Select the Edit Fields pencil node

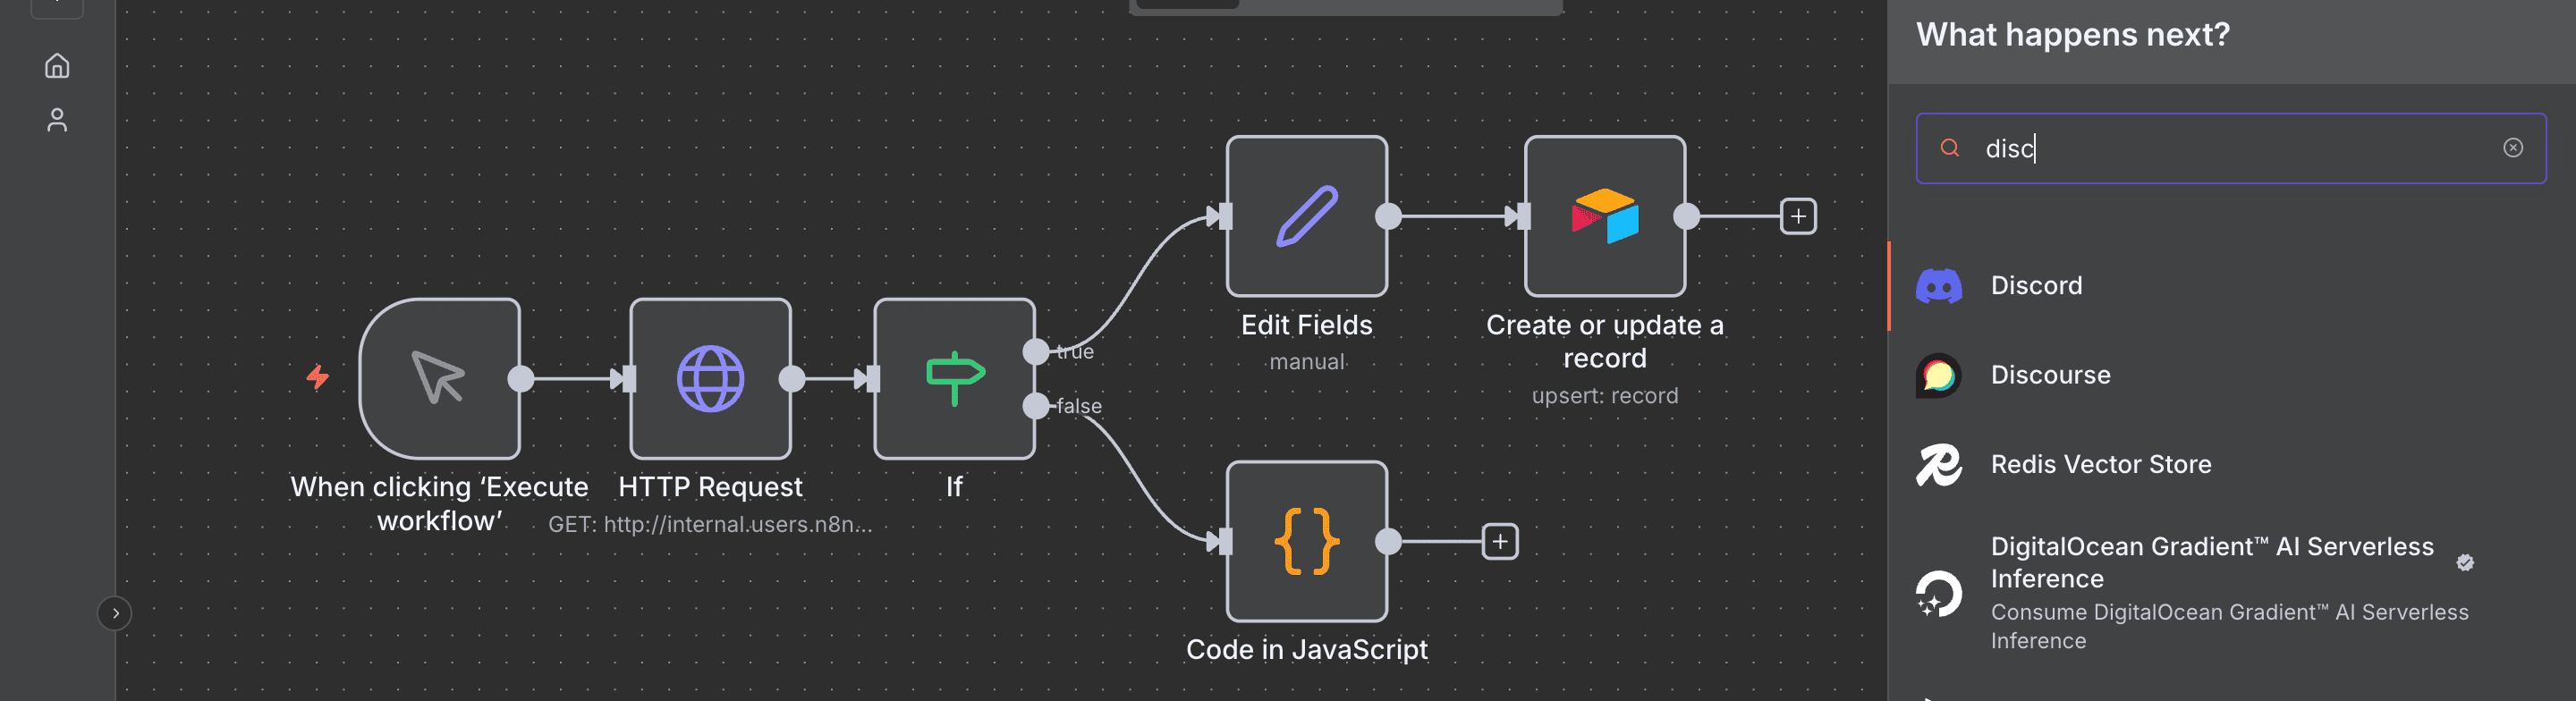[1306, 216]
